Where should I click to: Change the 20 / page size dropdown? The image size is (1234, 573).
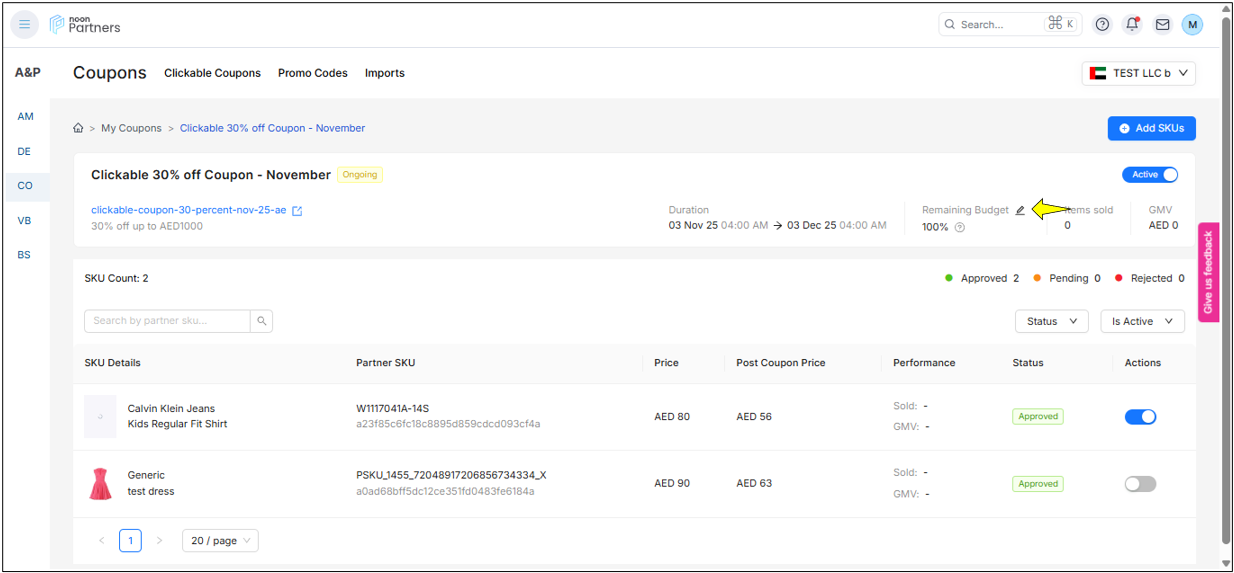tap(220, 541)
